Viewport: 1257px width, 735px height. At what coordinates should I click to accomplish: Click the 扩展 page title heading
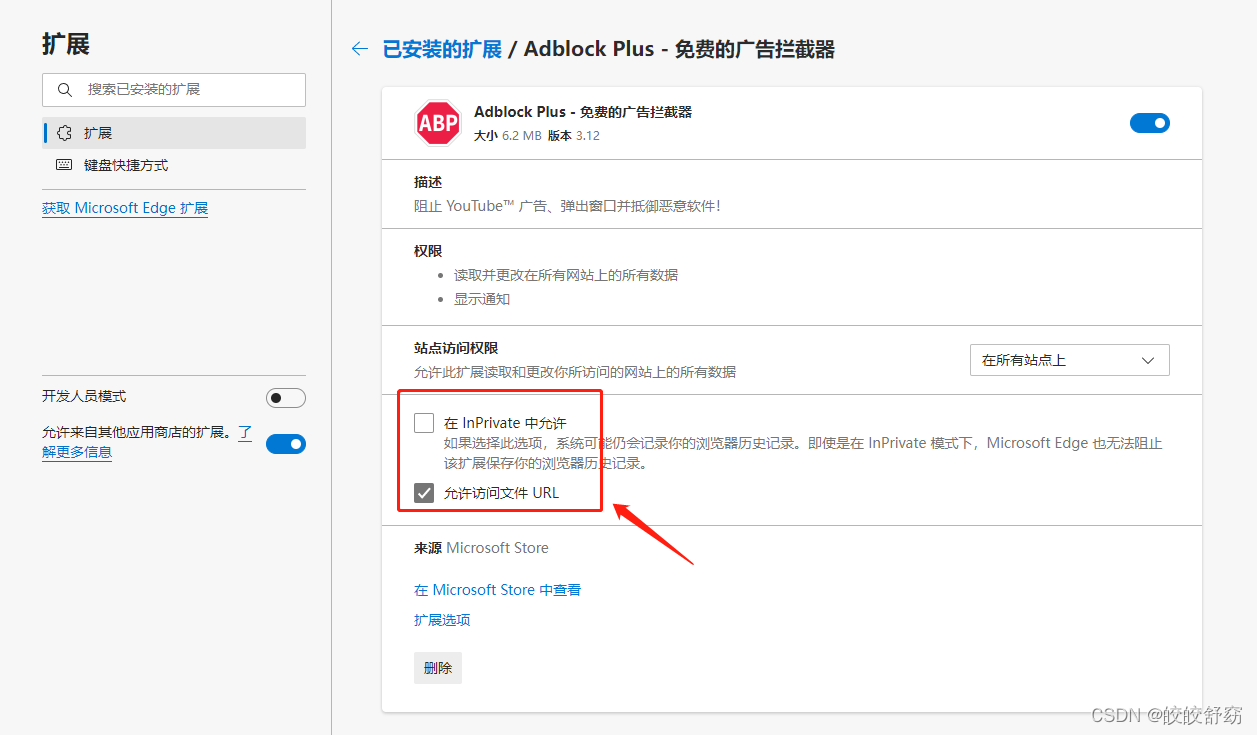point(66,44)
